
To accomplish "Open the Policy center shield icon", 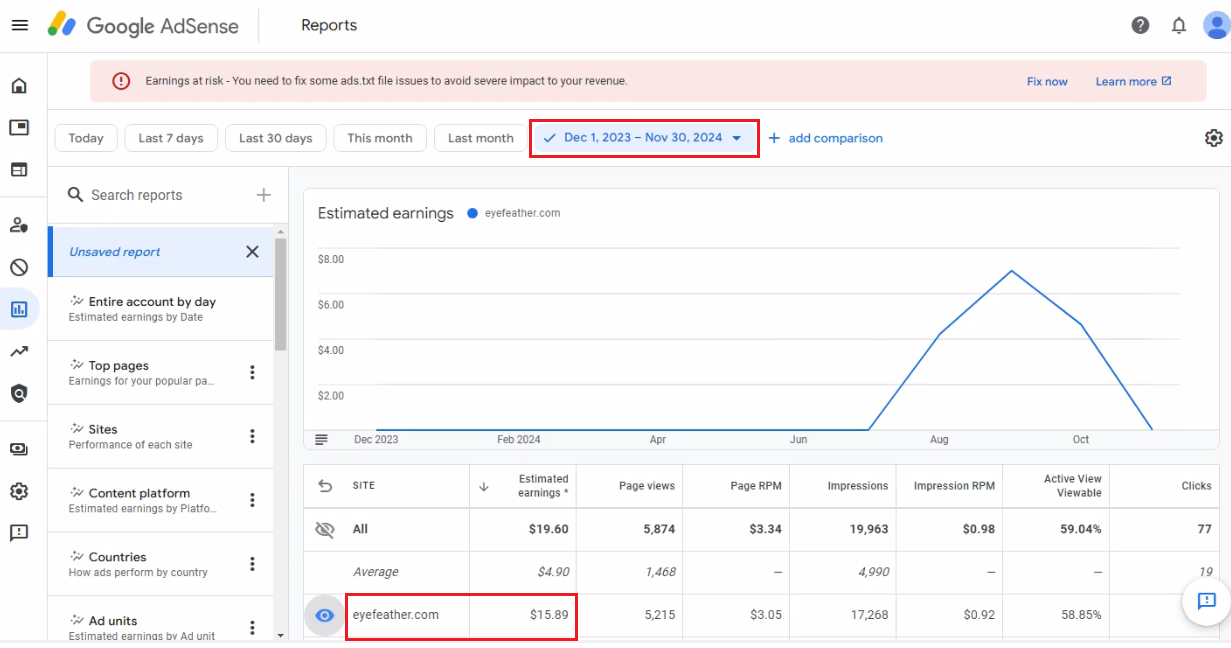I will click(19, 393).
